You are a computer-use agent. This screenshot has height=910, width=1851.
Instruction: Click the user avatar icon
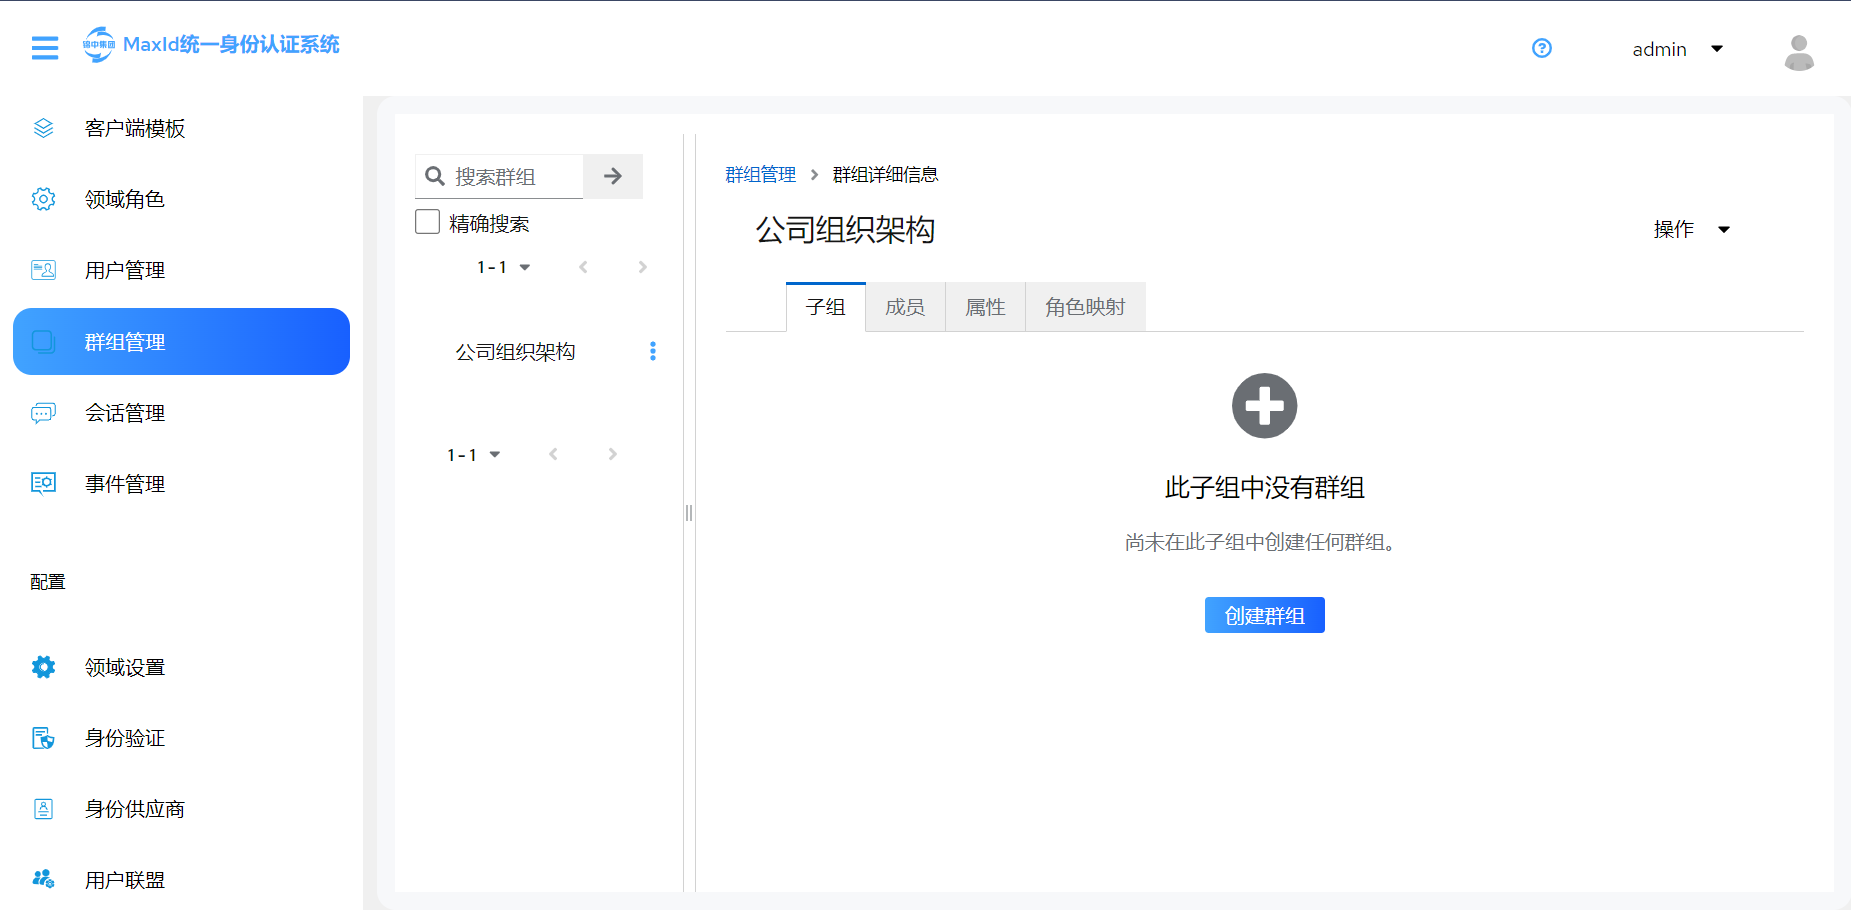click(x=1799, y=52)
